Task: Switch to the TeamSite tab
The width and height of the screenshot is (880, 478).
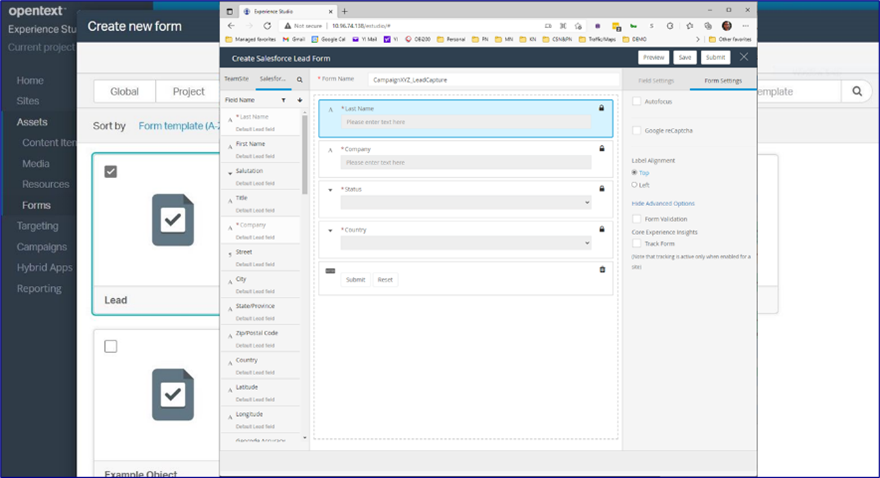Action: 236,79
